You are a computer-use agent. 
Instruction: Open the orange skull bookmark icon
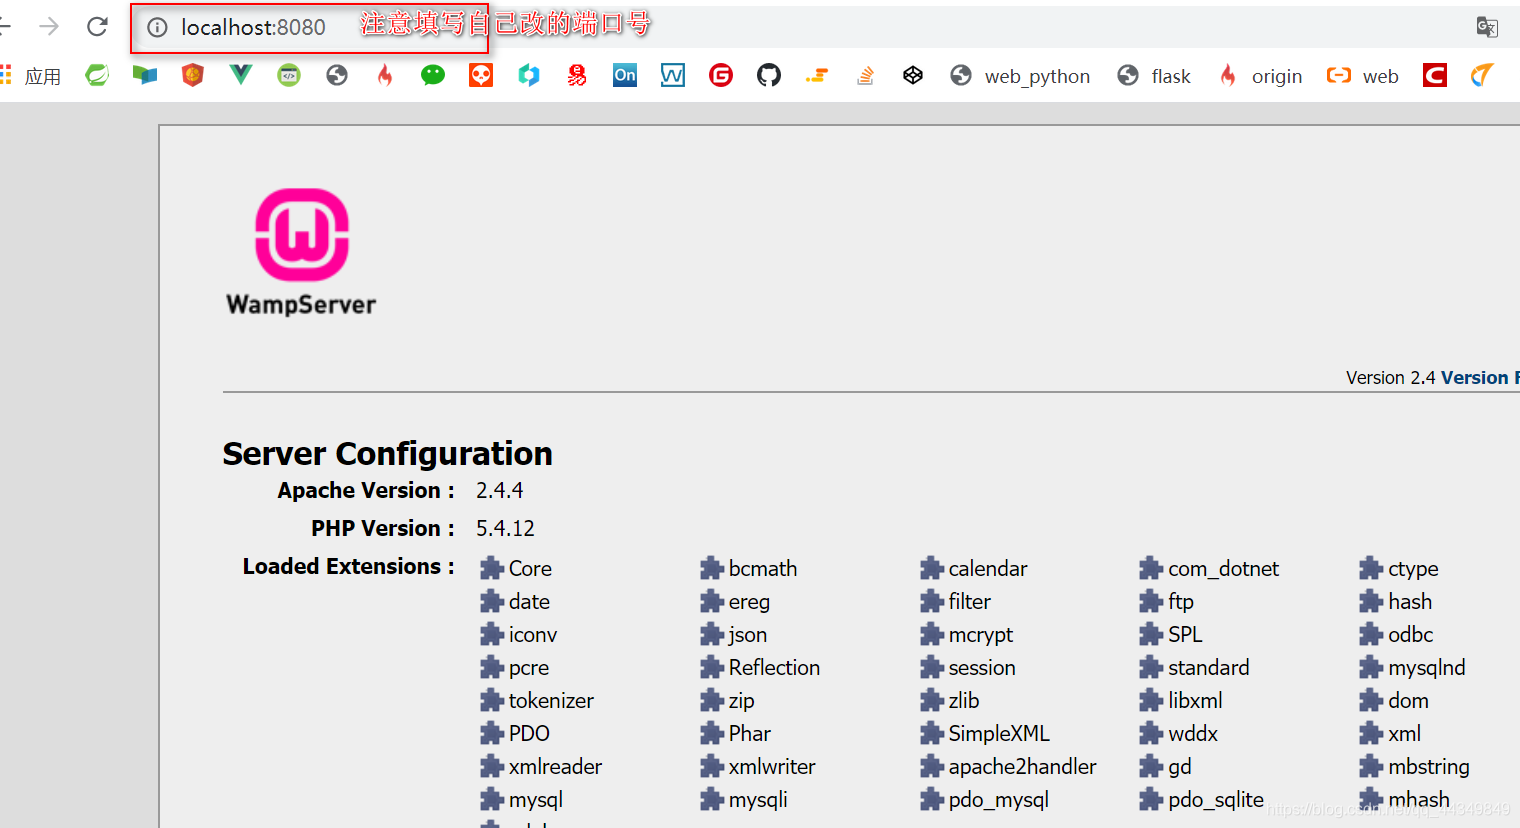pos(481,75)
